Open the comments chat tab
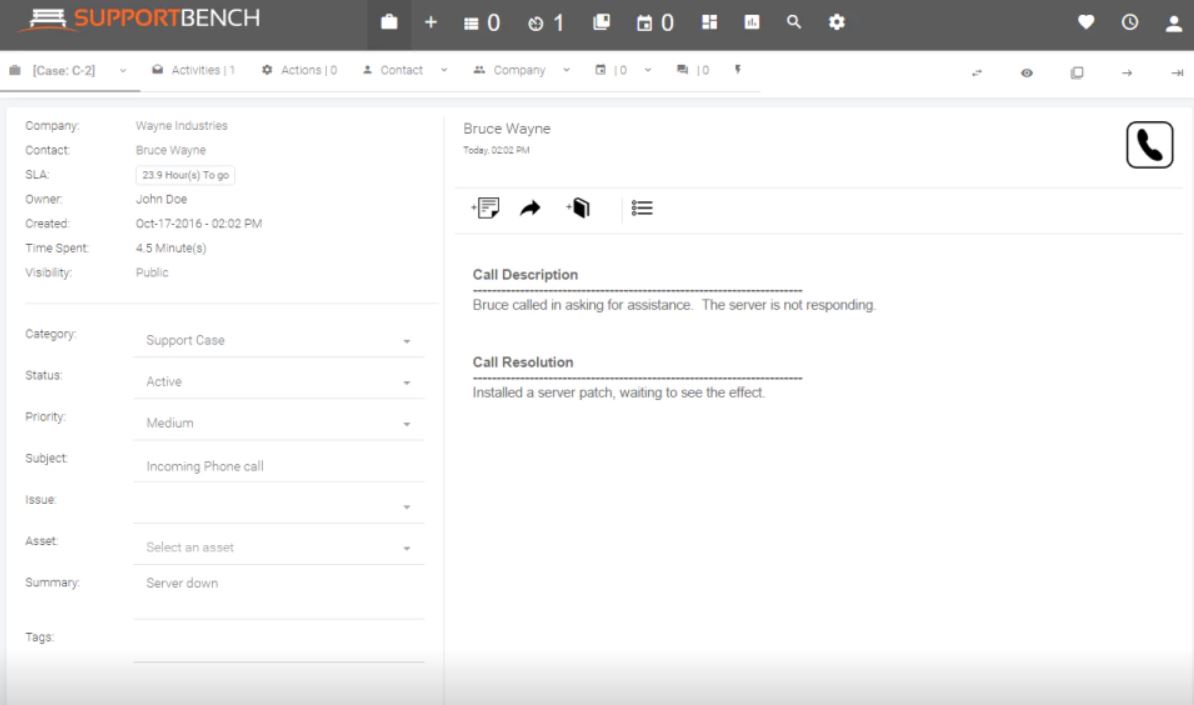This screenshot has height=705, width=1194. pyautogui.click(x=693, y=70)
